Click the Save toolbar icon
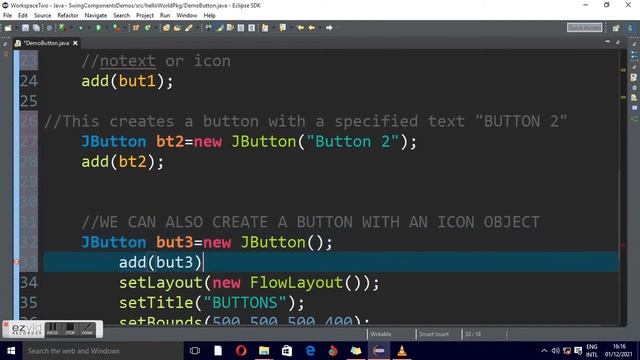This screenshot has height=360, width=640. [x=25, y=28]
